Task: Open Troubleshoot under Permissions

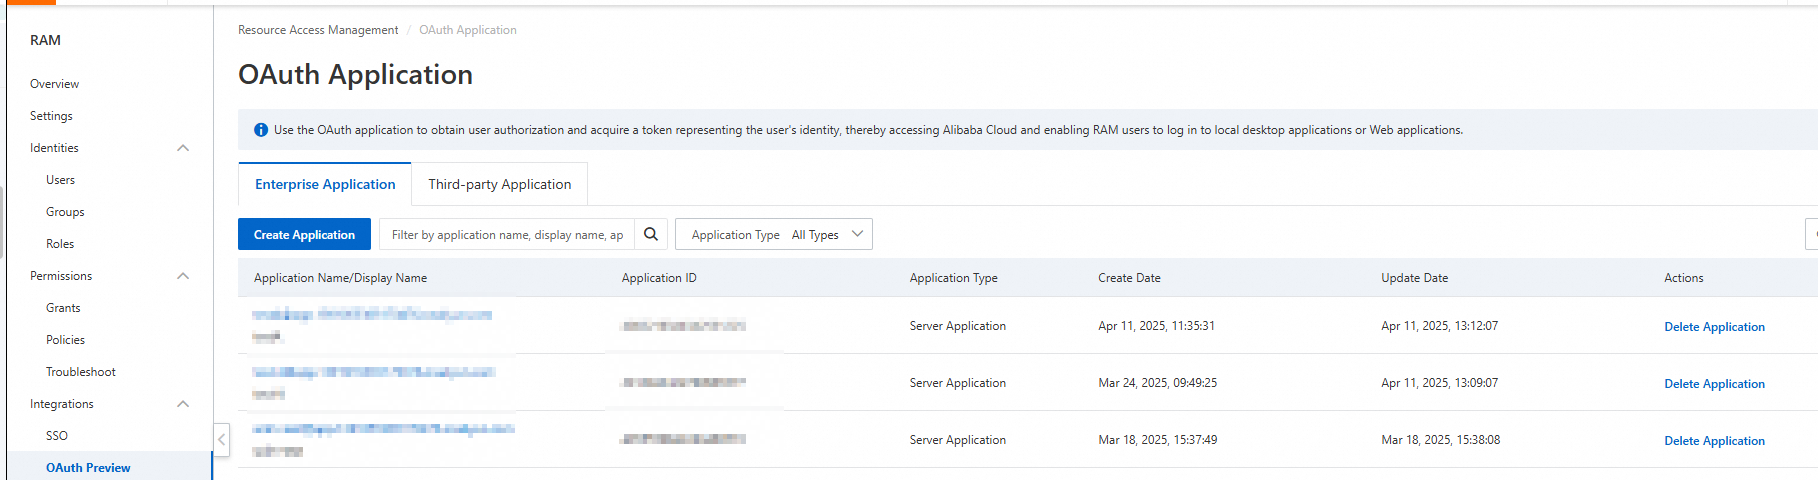Action: click(x=81, y=372)
